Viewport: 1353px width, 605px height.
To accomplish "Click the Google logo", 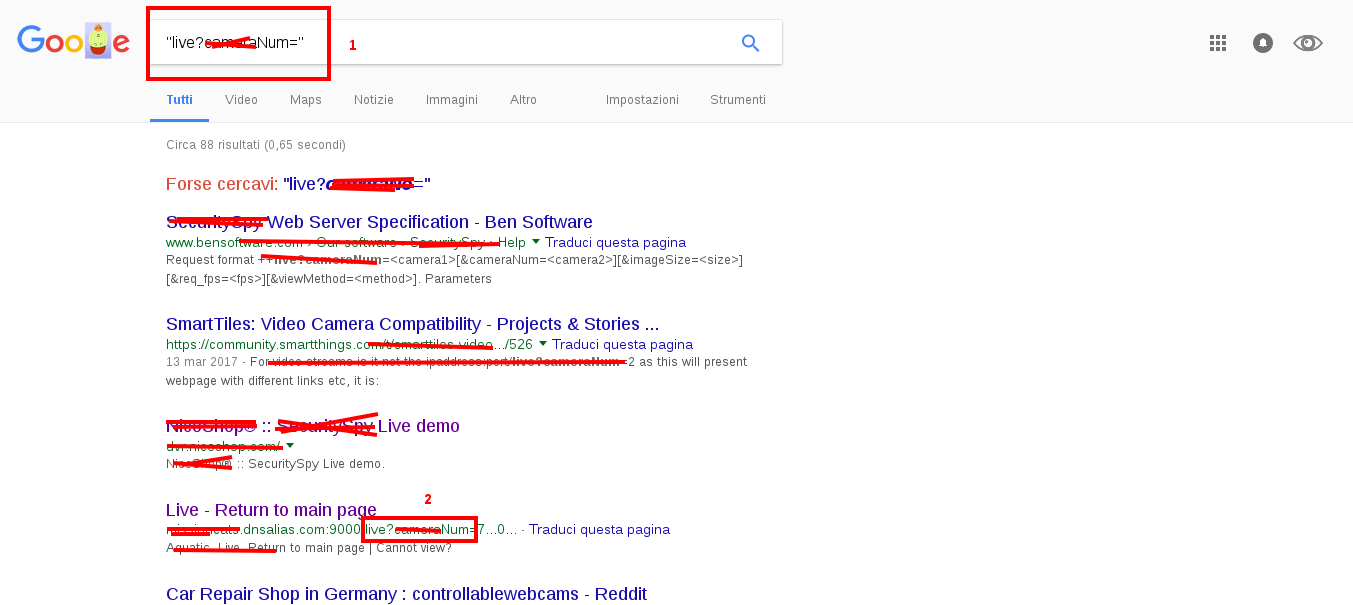I will pyautogui.click(x=73, y=41).
